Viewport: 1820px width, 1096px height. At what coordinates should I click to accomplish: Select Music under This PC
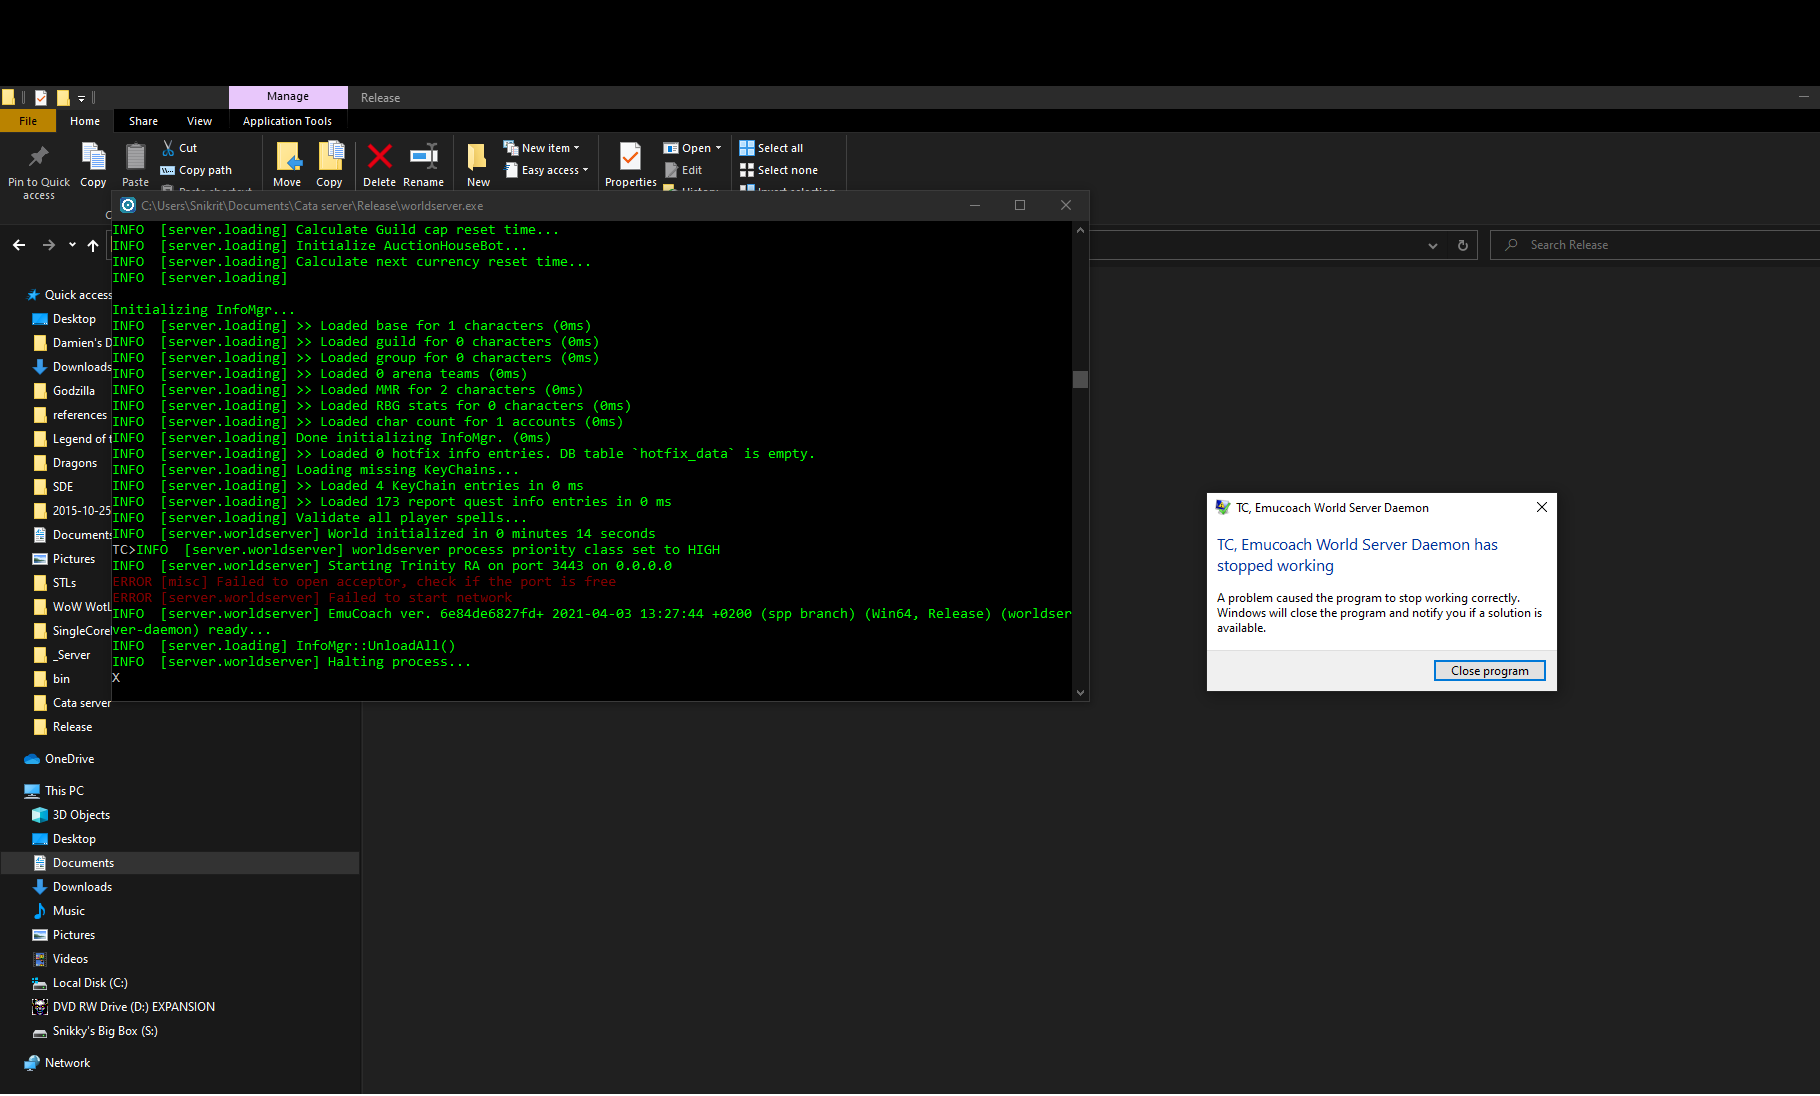60,911
